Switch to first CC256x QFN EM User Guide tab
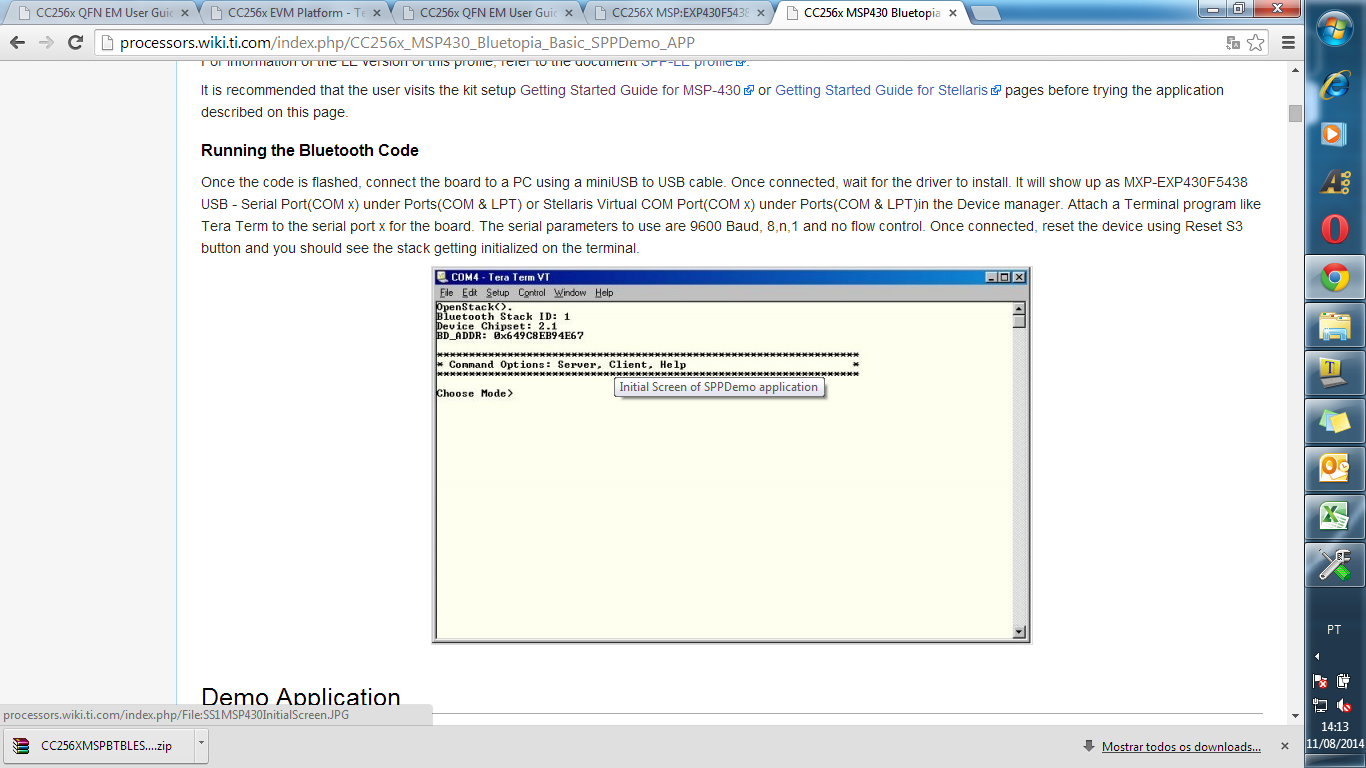The image size is (1366, 768). point(105,14)
